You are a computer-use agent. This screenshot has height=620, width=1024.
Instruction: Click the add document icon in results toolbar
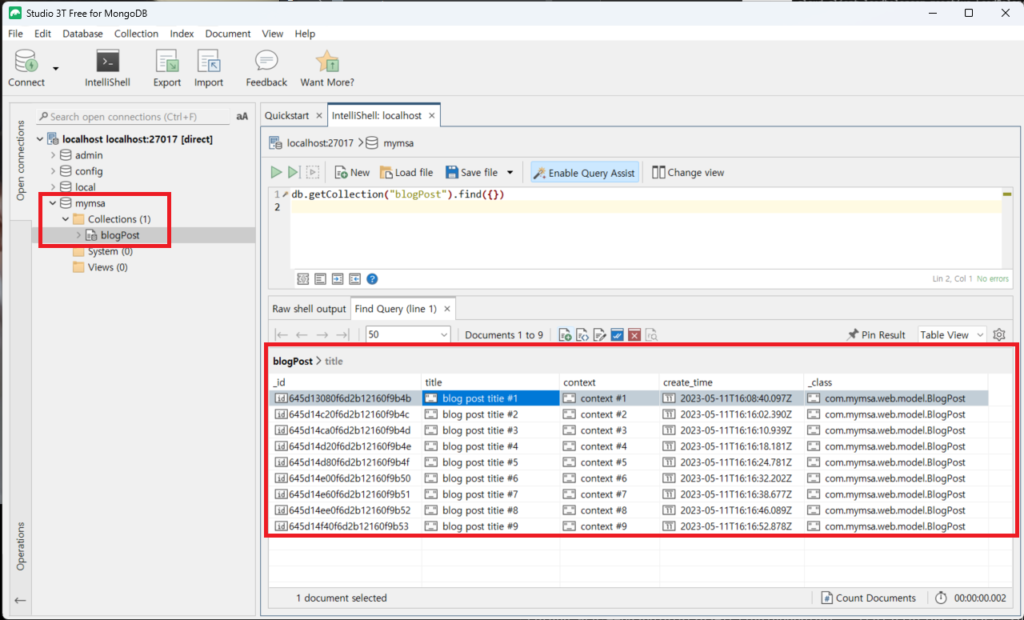click(x=566, y=335)
